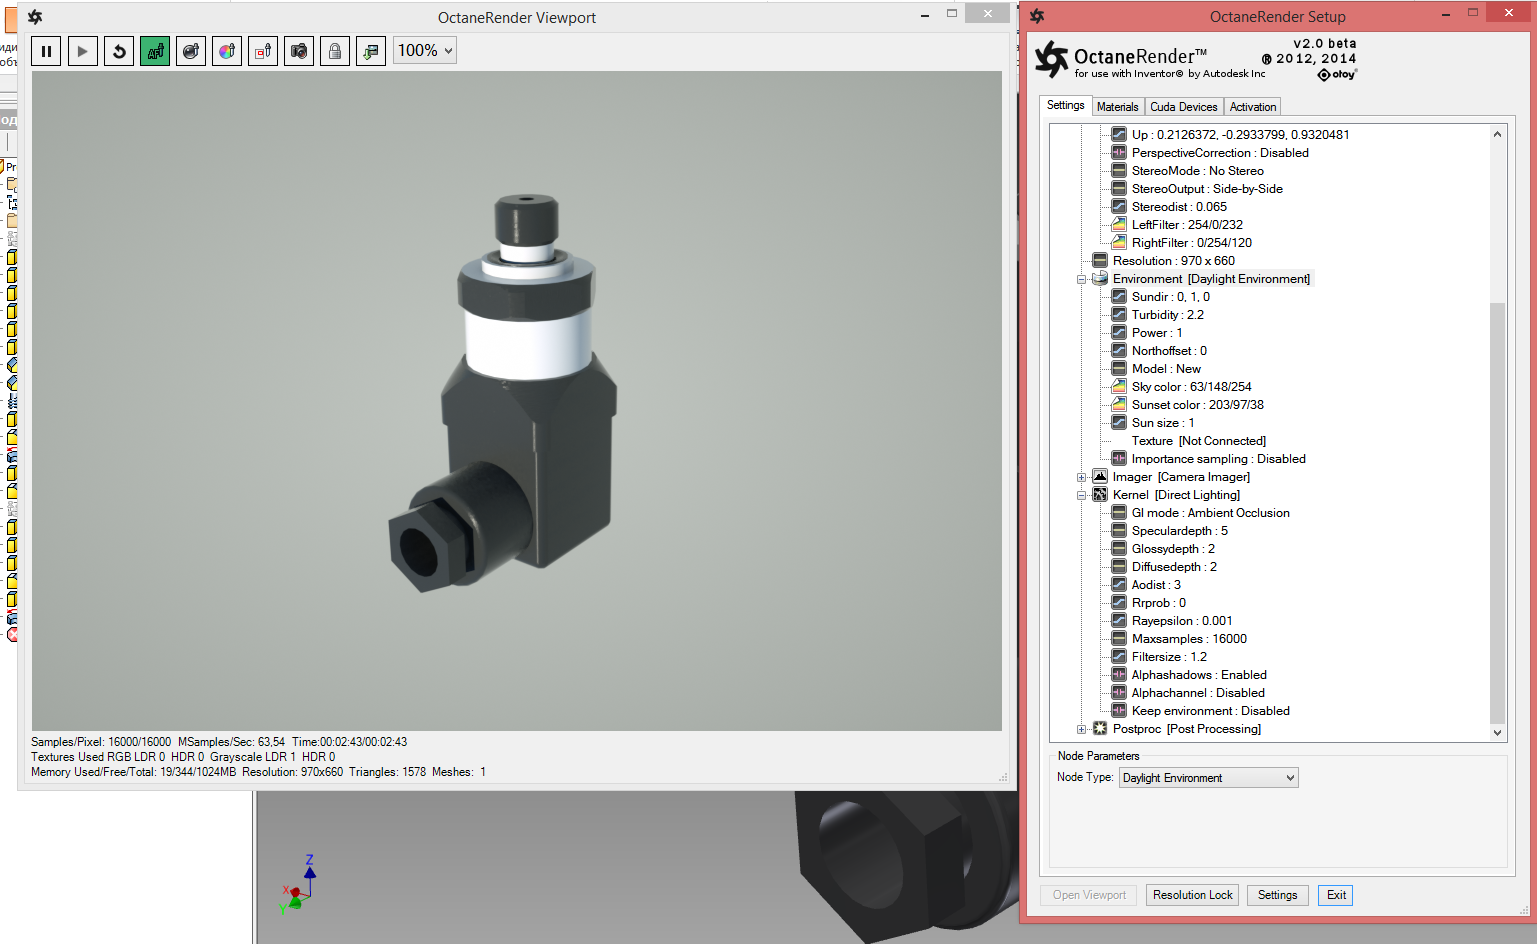Click the Kernel node icon
This screenshot has width=1537, height=944.
click(1100, 494)
